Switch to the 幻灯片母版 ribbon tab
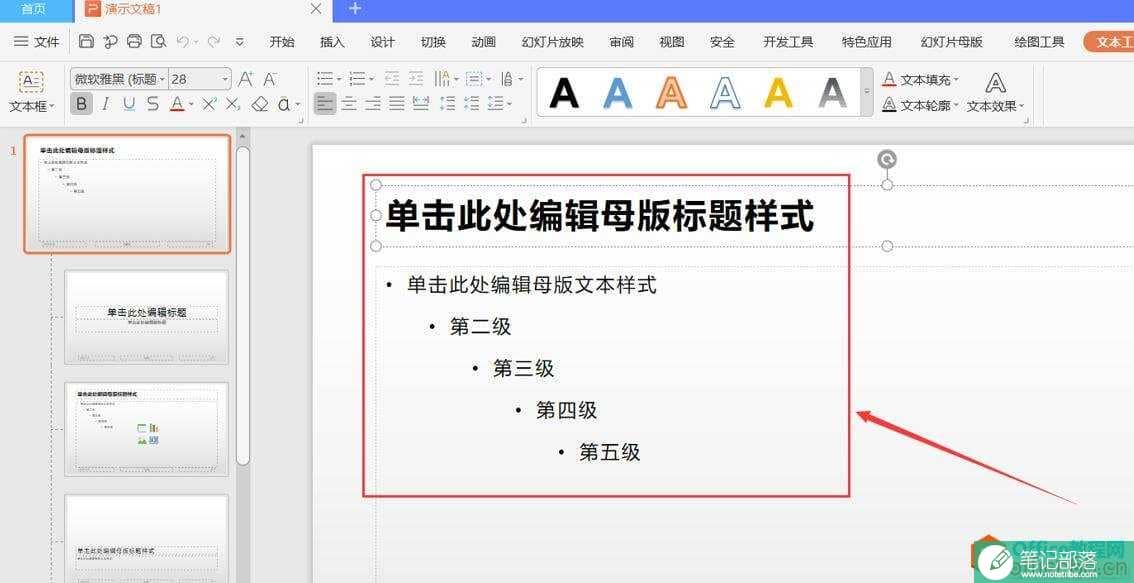Screen dimensions: 1134x583 952,42
